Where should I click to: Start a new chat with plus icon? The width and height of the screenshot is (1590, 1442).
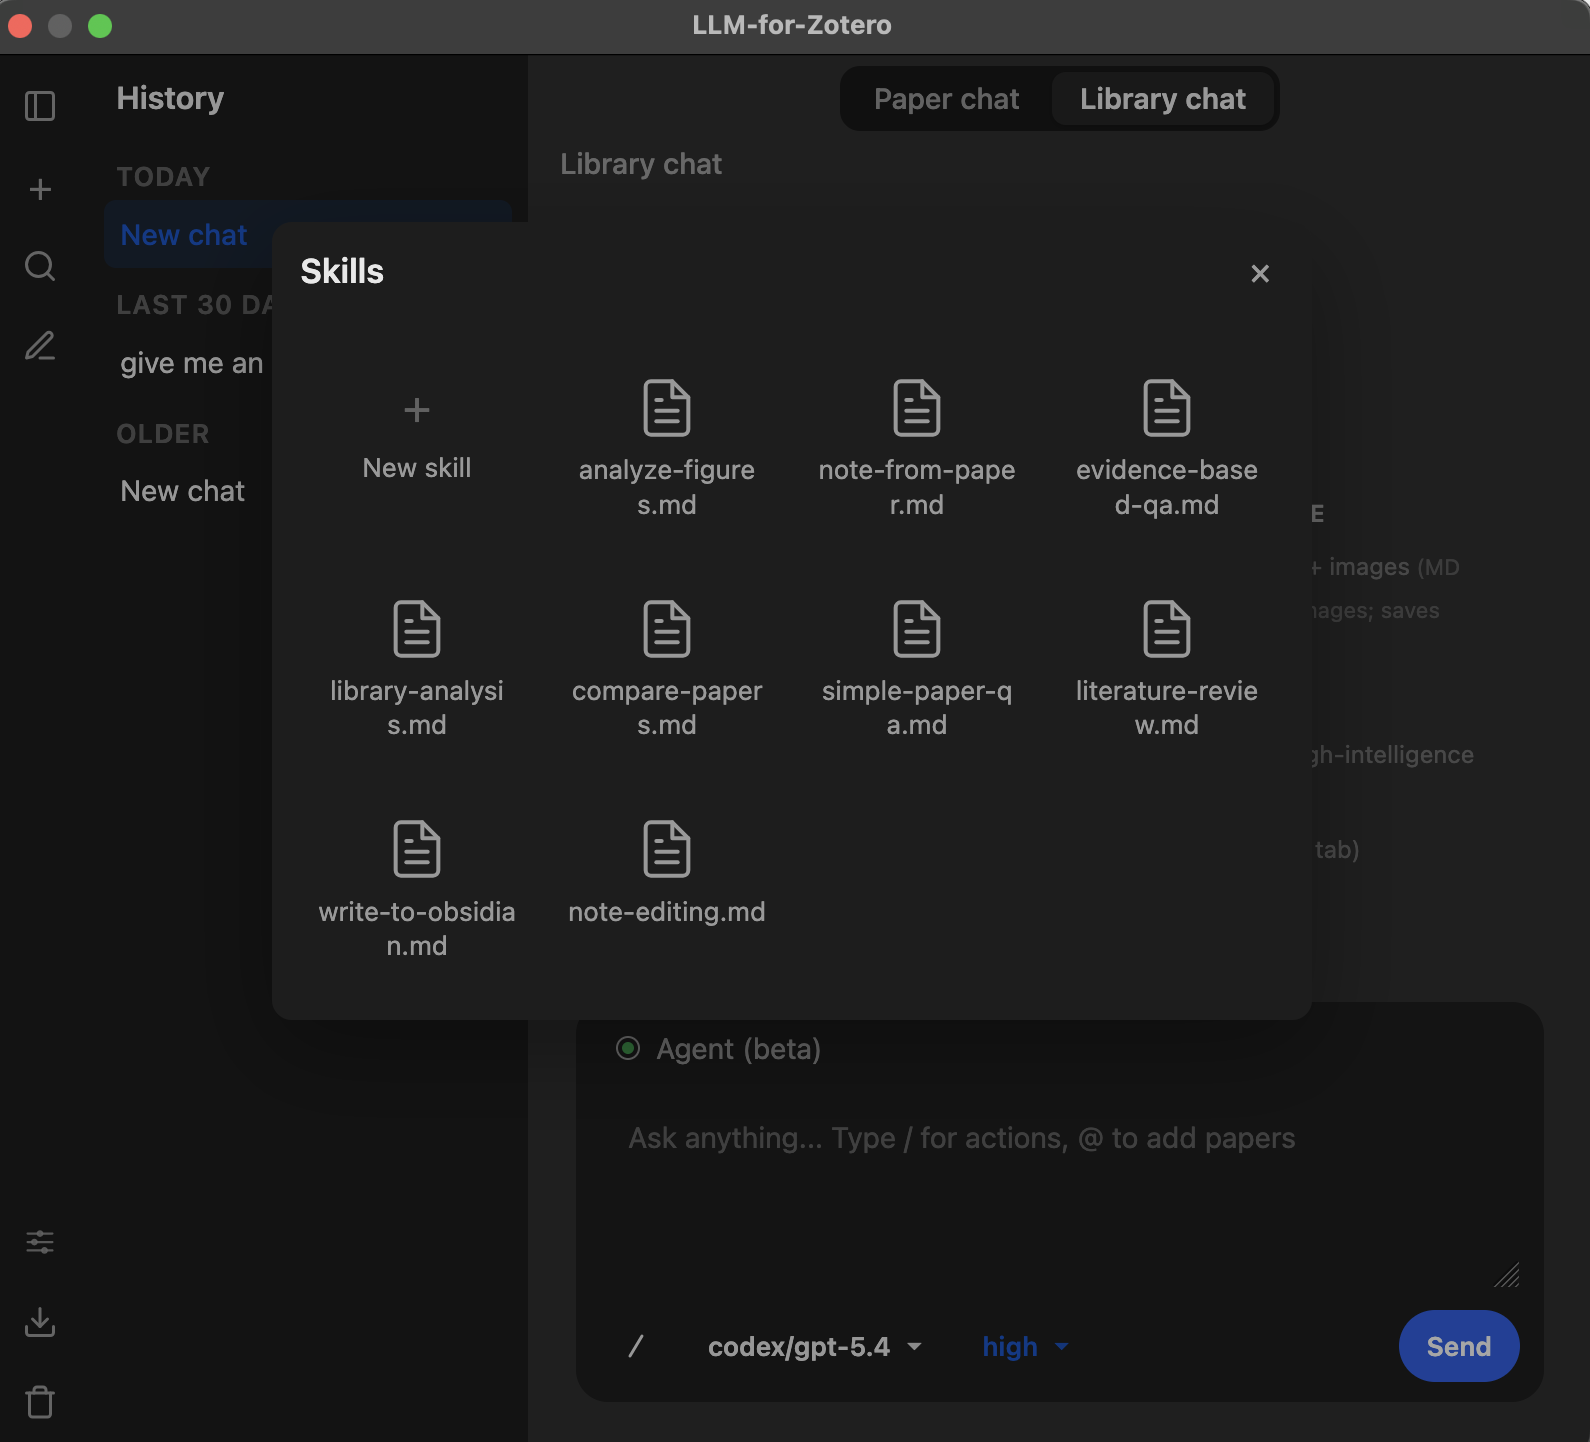pyautogui.click(x=40, y=189)
